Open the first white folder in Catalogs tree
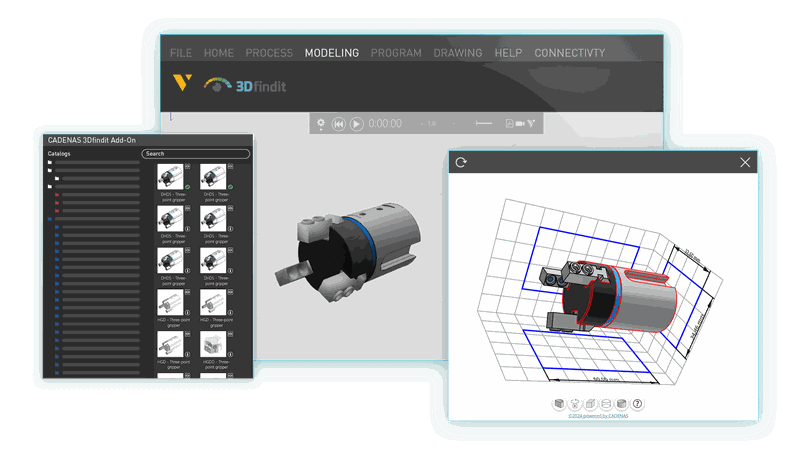Screen dimensions: 800x450 pos(50,162)
